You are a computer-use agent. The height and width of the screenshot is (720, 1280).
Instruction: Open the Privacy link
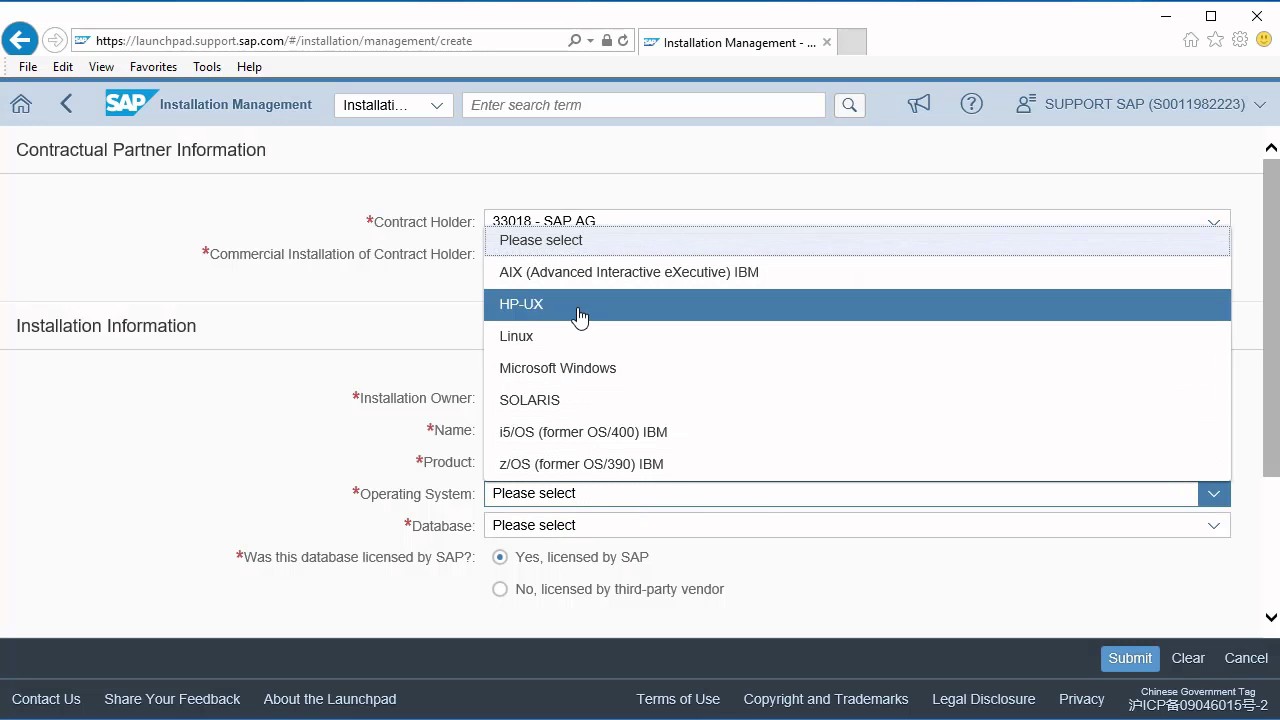click(x=1082, y=699)
